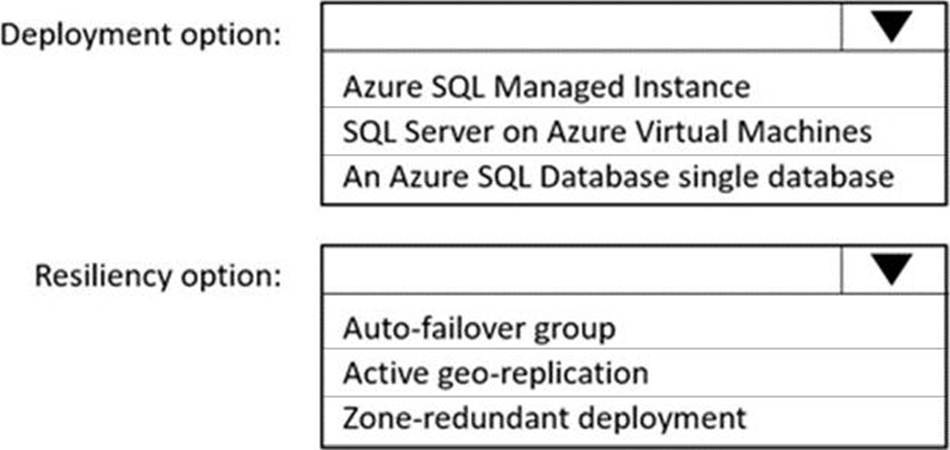Open the Resiliency option combo box field
The width and height of the screenshot is (950, 450).
[x=582, y=271]
